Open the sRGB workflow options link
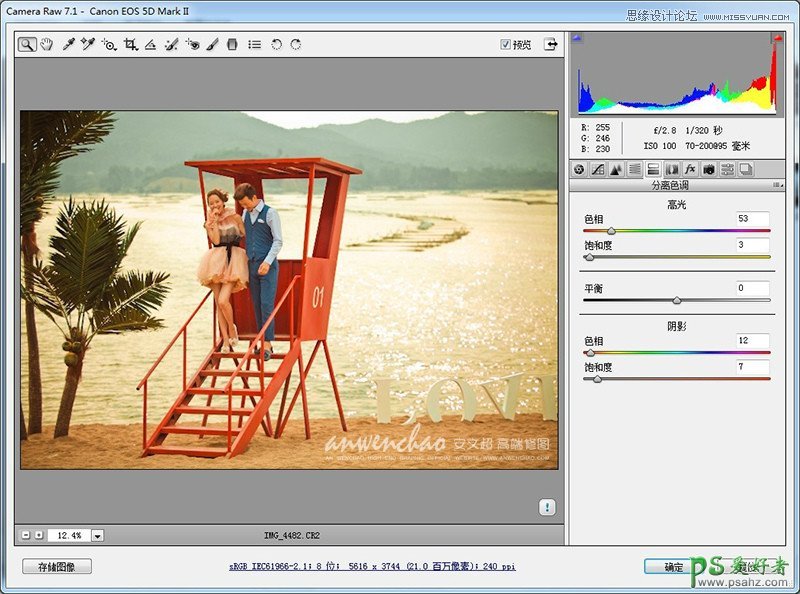The width and height of the screenshot is (800, 594). 372,567
